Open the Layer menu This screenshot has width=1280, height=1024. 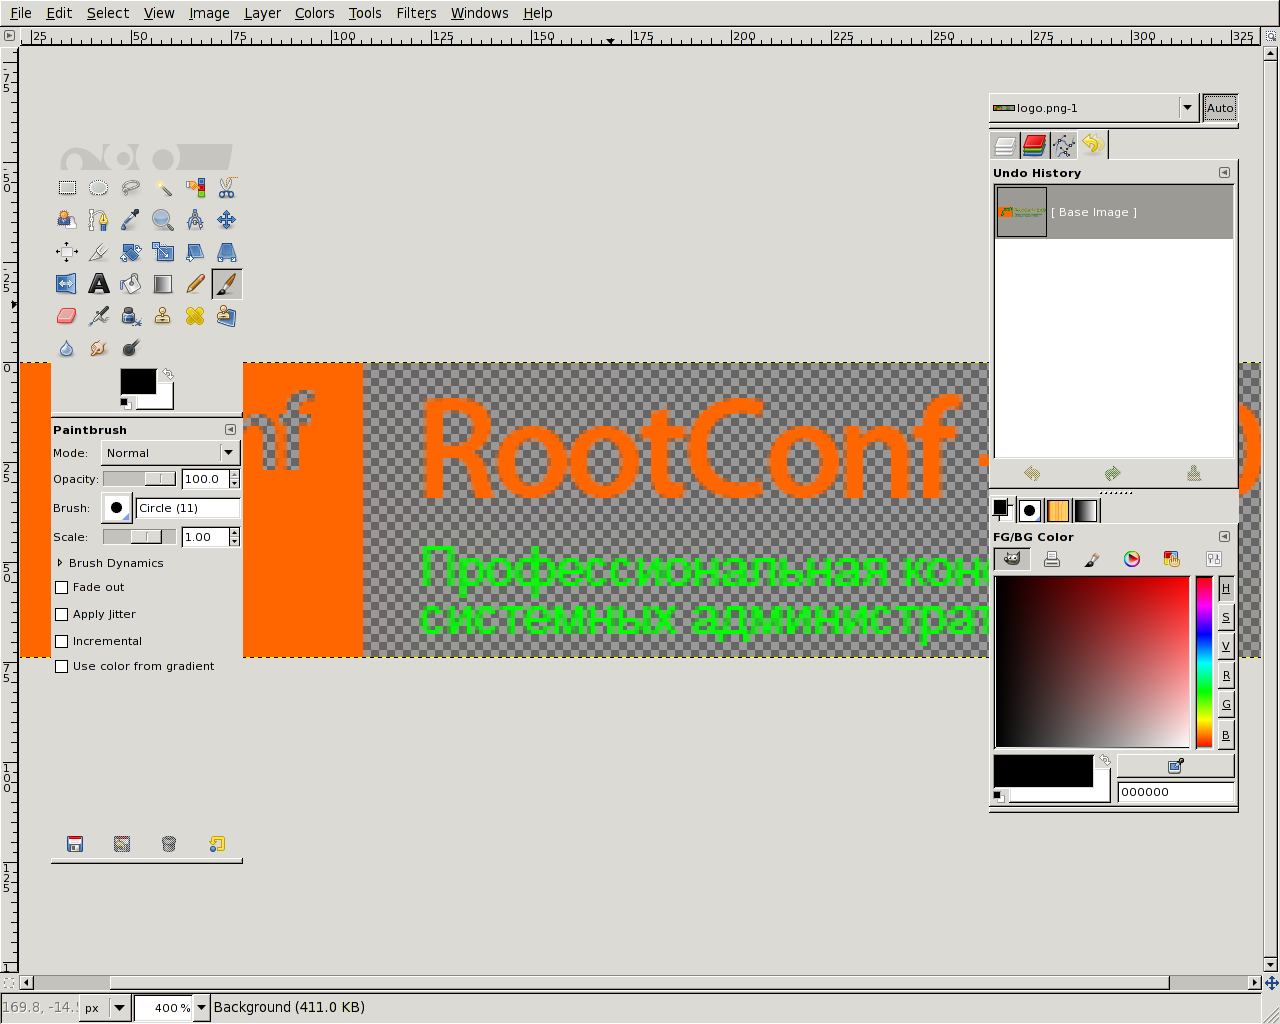point(262,13)
